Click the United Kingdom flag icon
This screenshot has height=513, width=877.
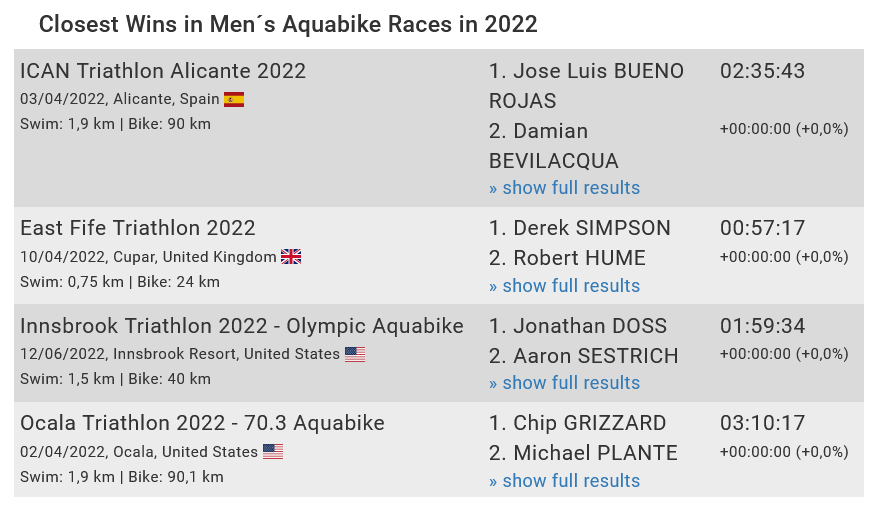(291, 257)
